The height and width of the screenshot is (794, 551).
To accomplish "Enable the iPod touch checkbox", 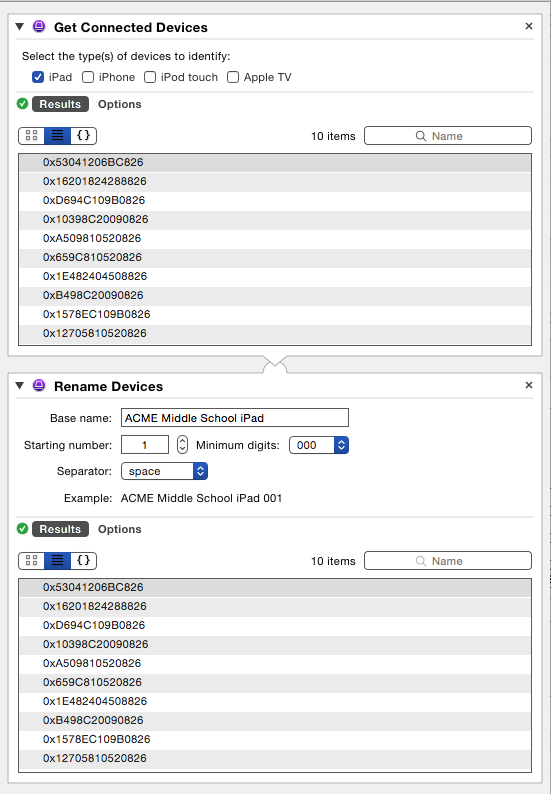I will (x=150, y=77).
